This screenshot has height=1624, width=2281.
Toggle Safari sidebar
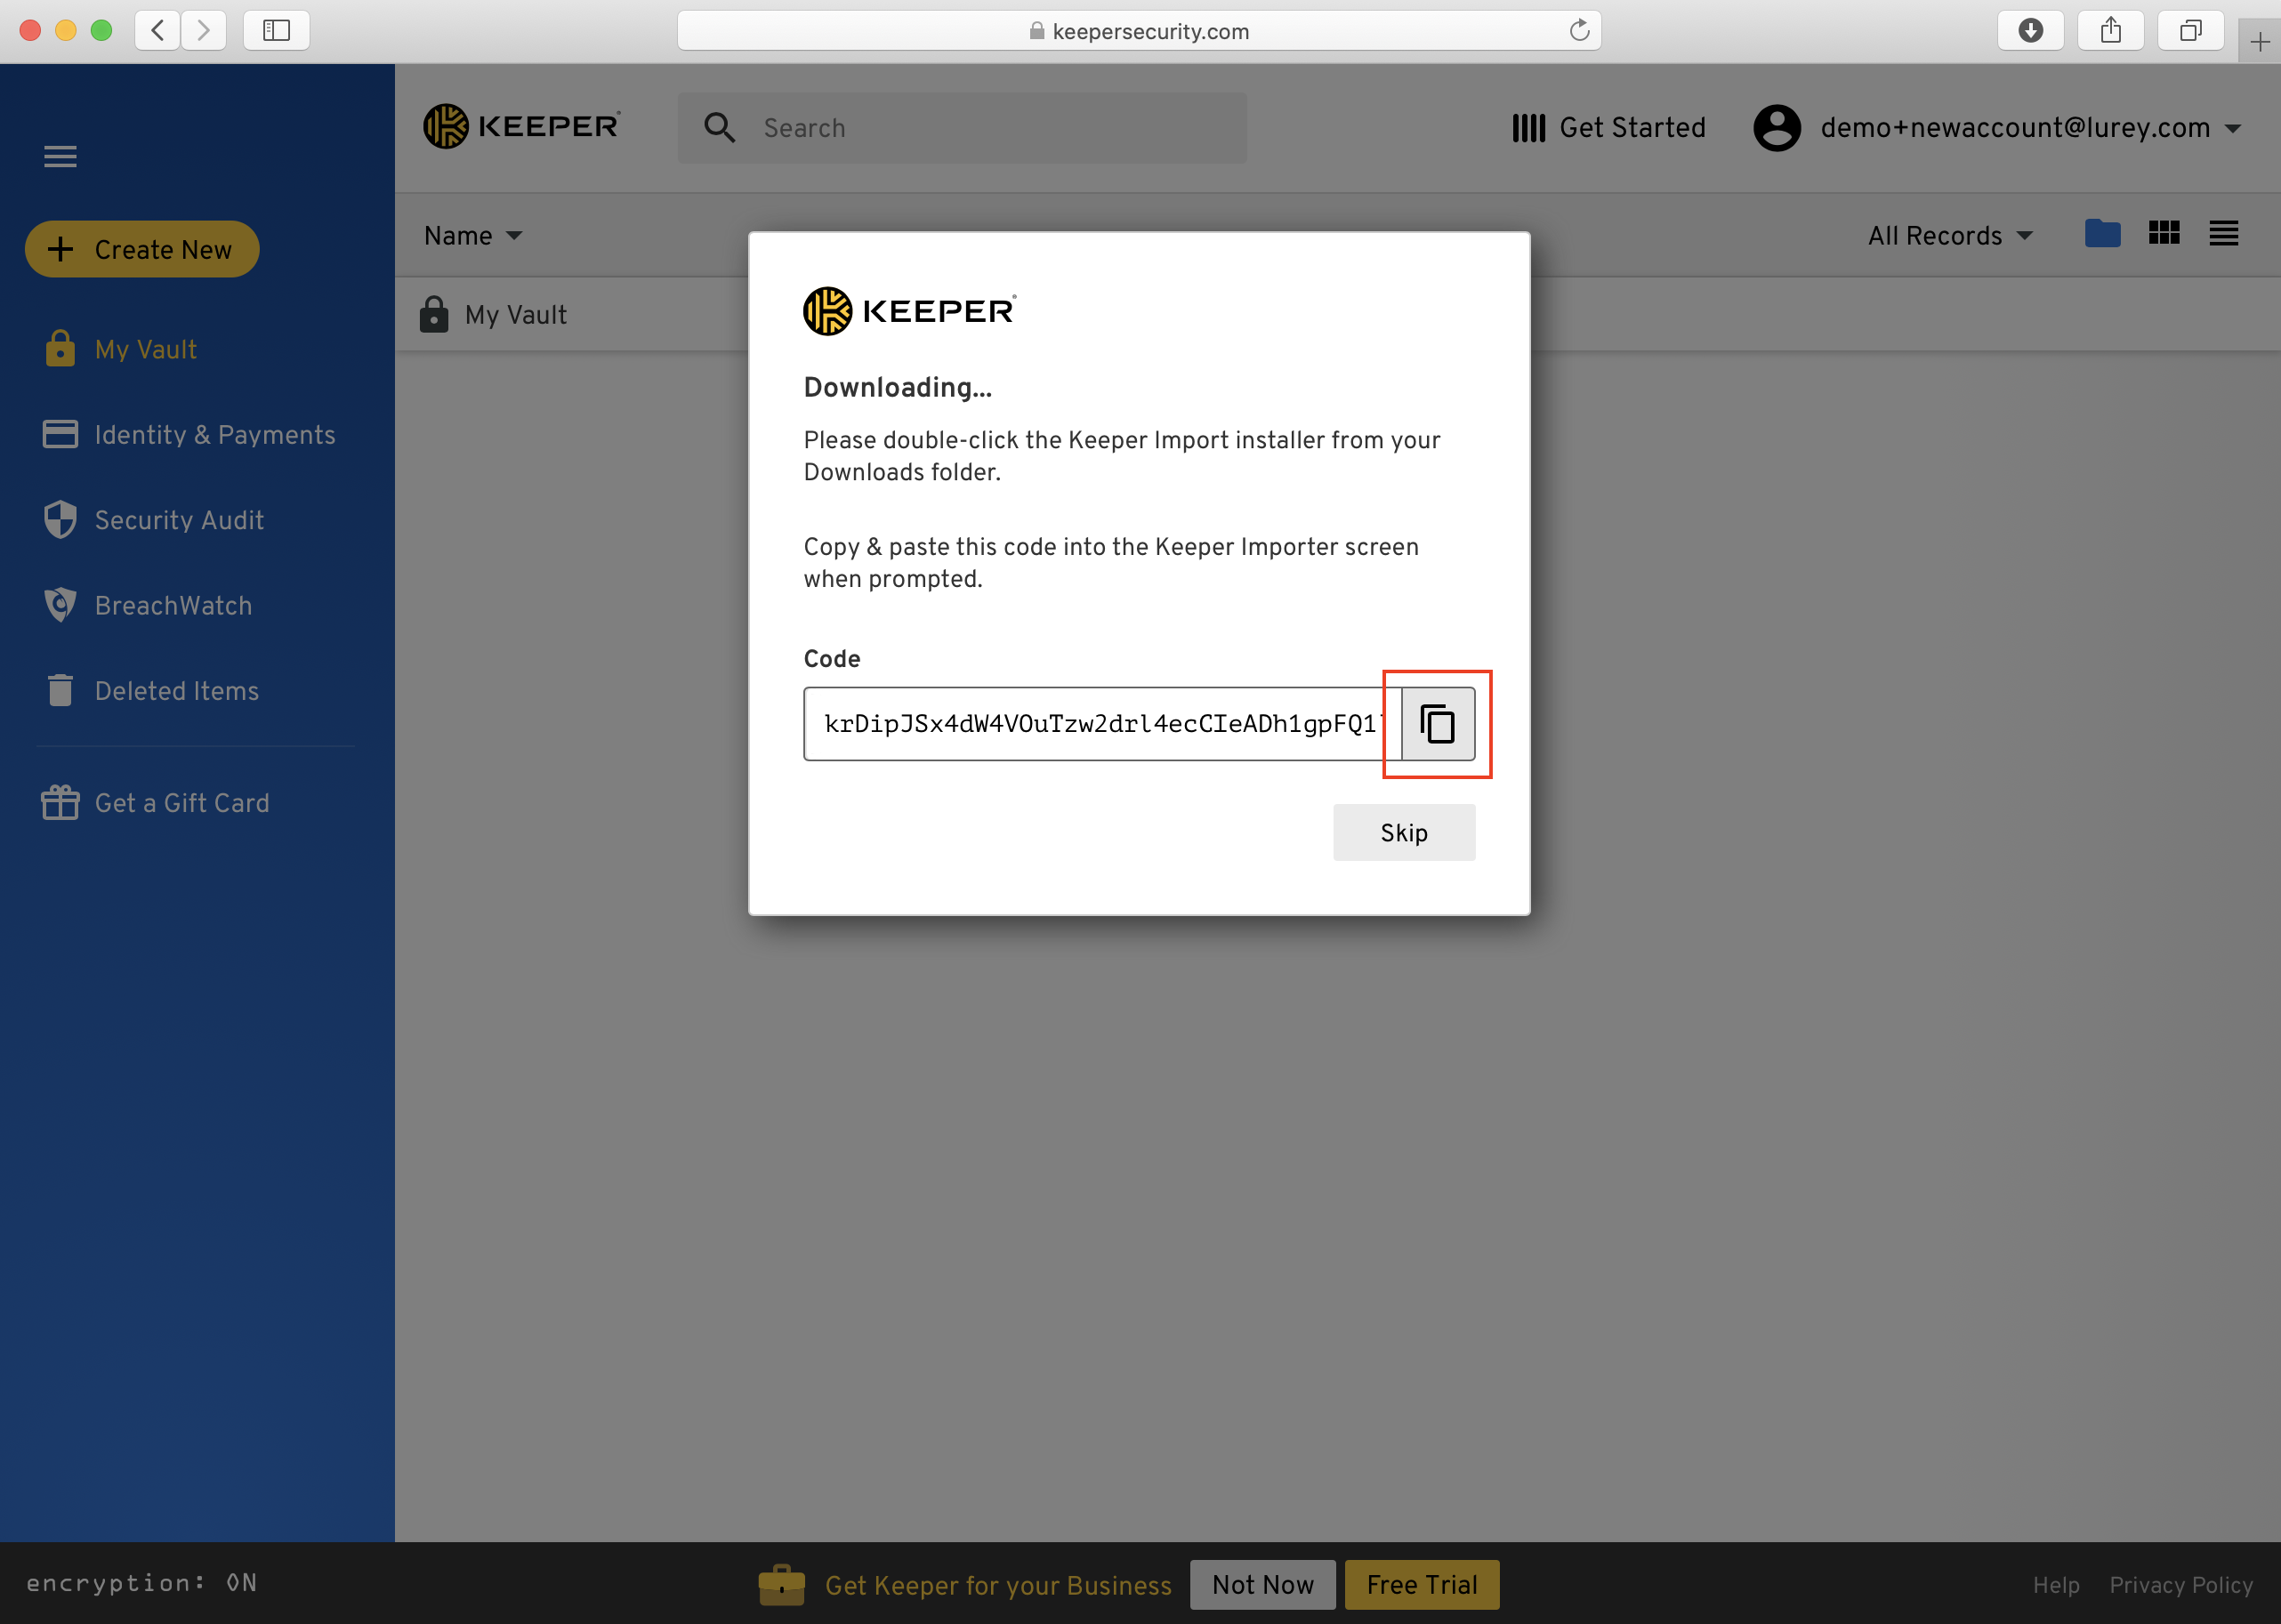[x=276, y=30]
